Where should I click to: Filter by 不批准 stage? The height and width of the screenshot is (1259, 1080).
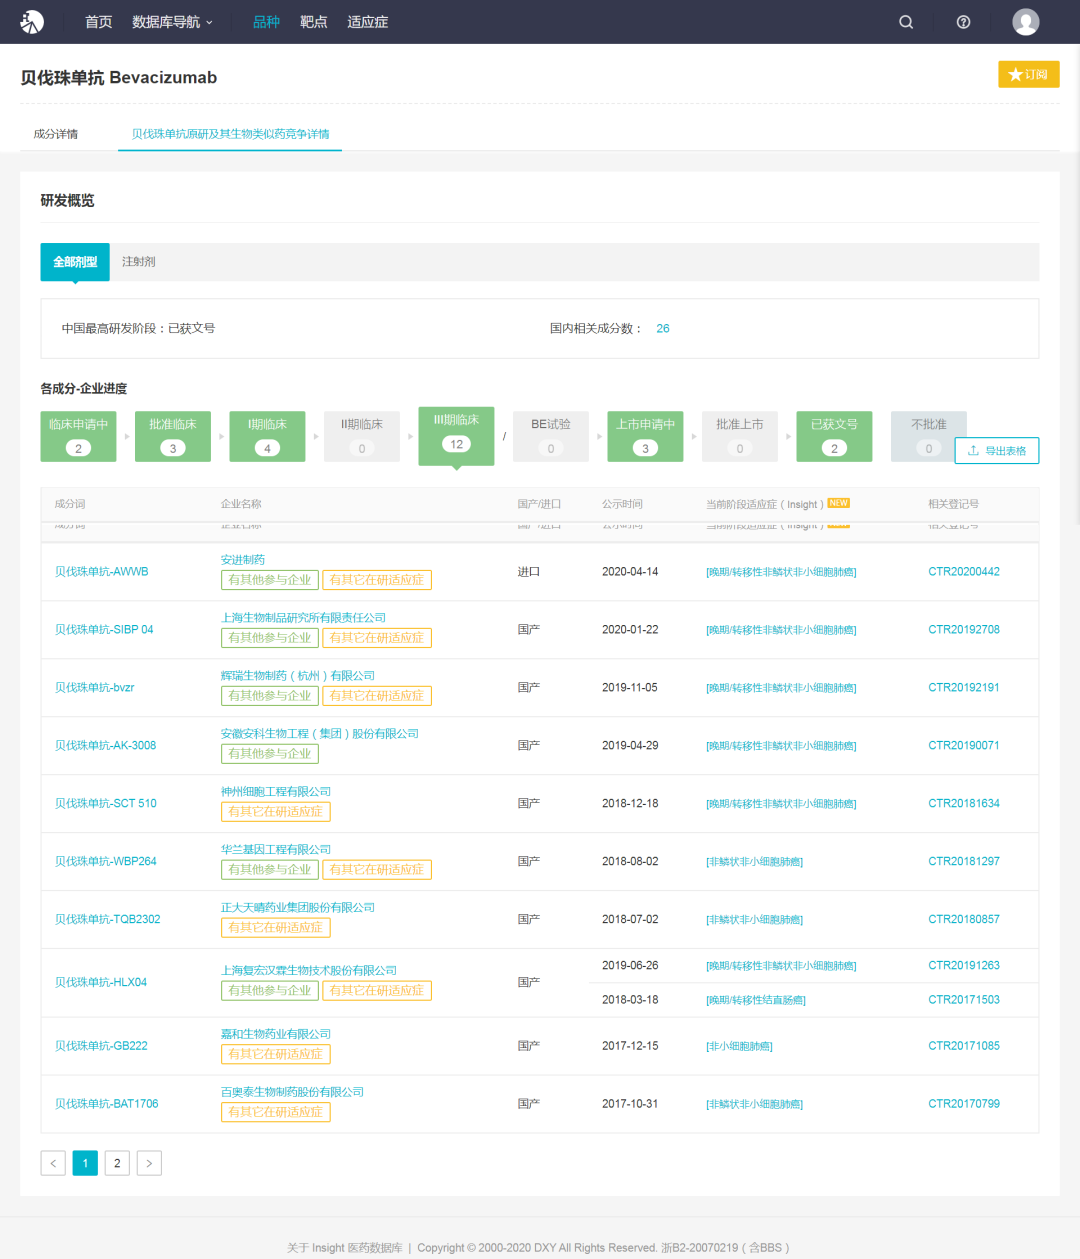(929, 436)
